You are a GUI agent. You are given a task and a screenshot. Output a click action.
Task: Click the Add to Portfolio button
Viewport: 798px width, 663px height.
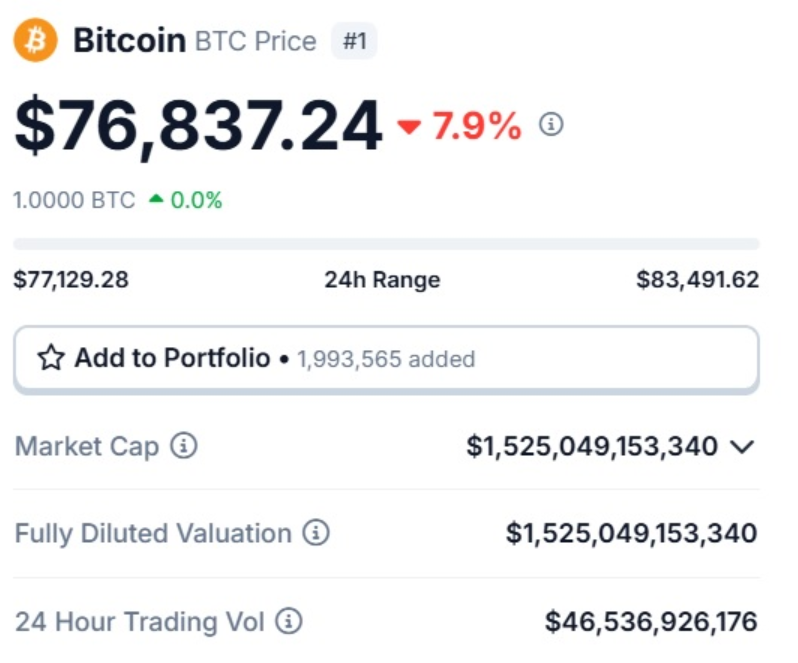point(386,358)
